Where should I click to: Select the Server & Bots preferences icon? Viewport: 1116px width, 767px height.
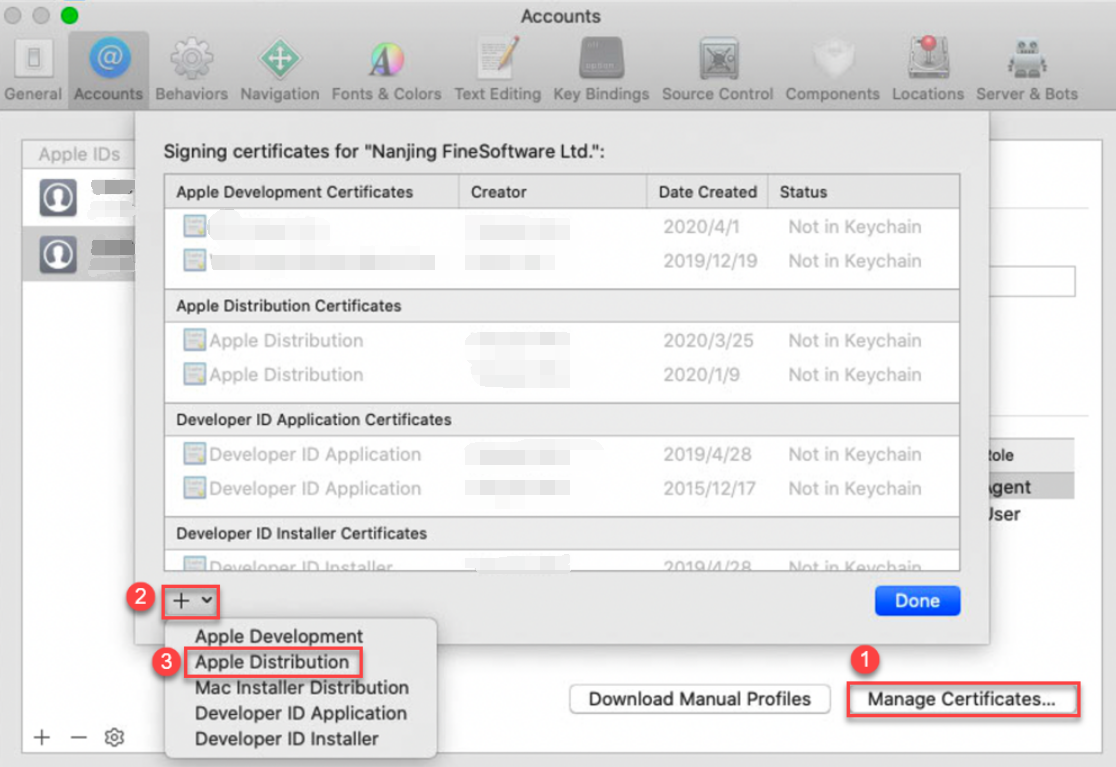point(1027,65)
